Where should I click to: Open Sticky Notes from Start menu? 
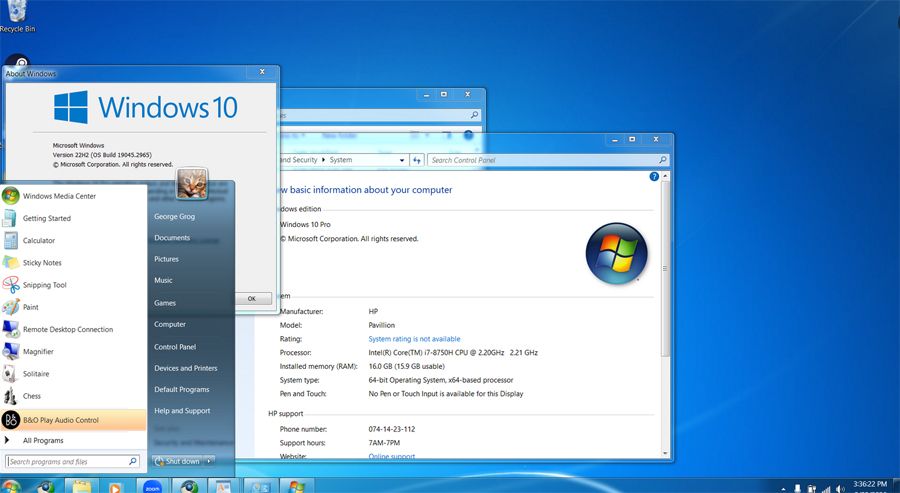click(73, 263)
